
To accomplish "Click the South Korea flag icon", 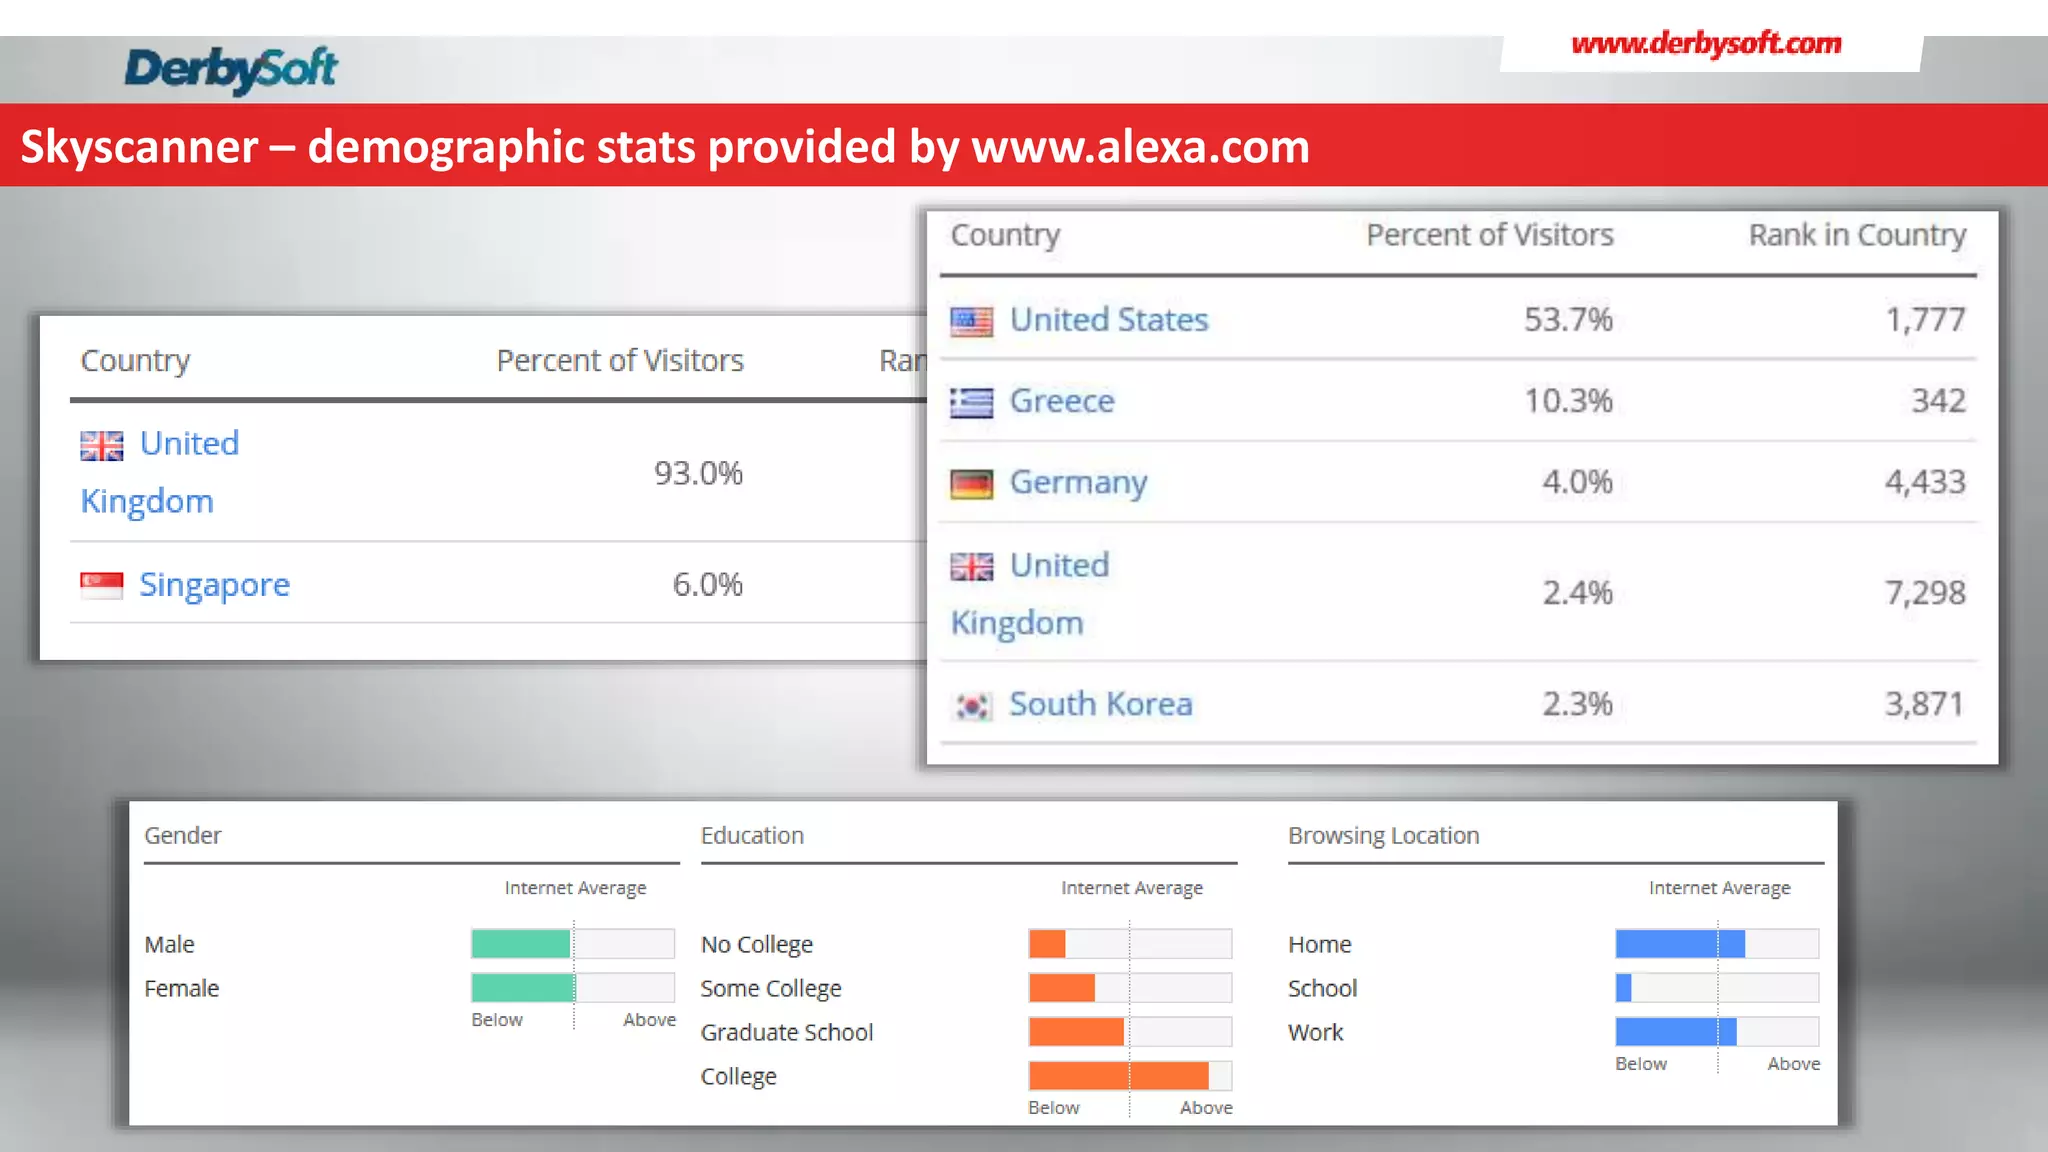I will [971, 706].
